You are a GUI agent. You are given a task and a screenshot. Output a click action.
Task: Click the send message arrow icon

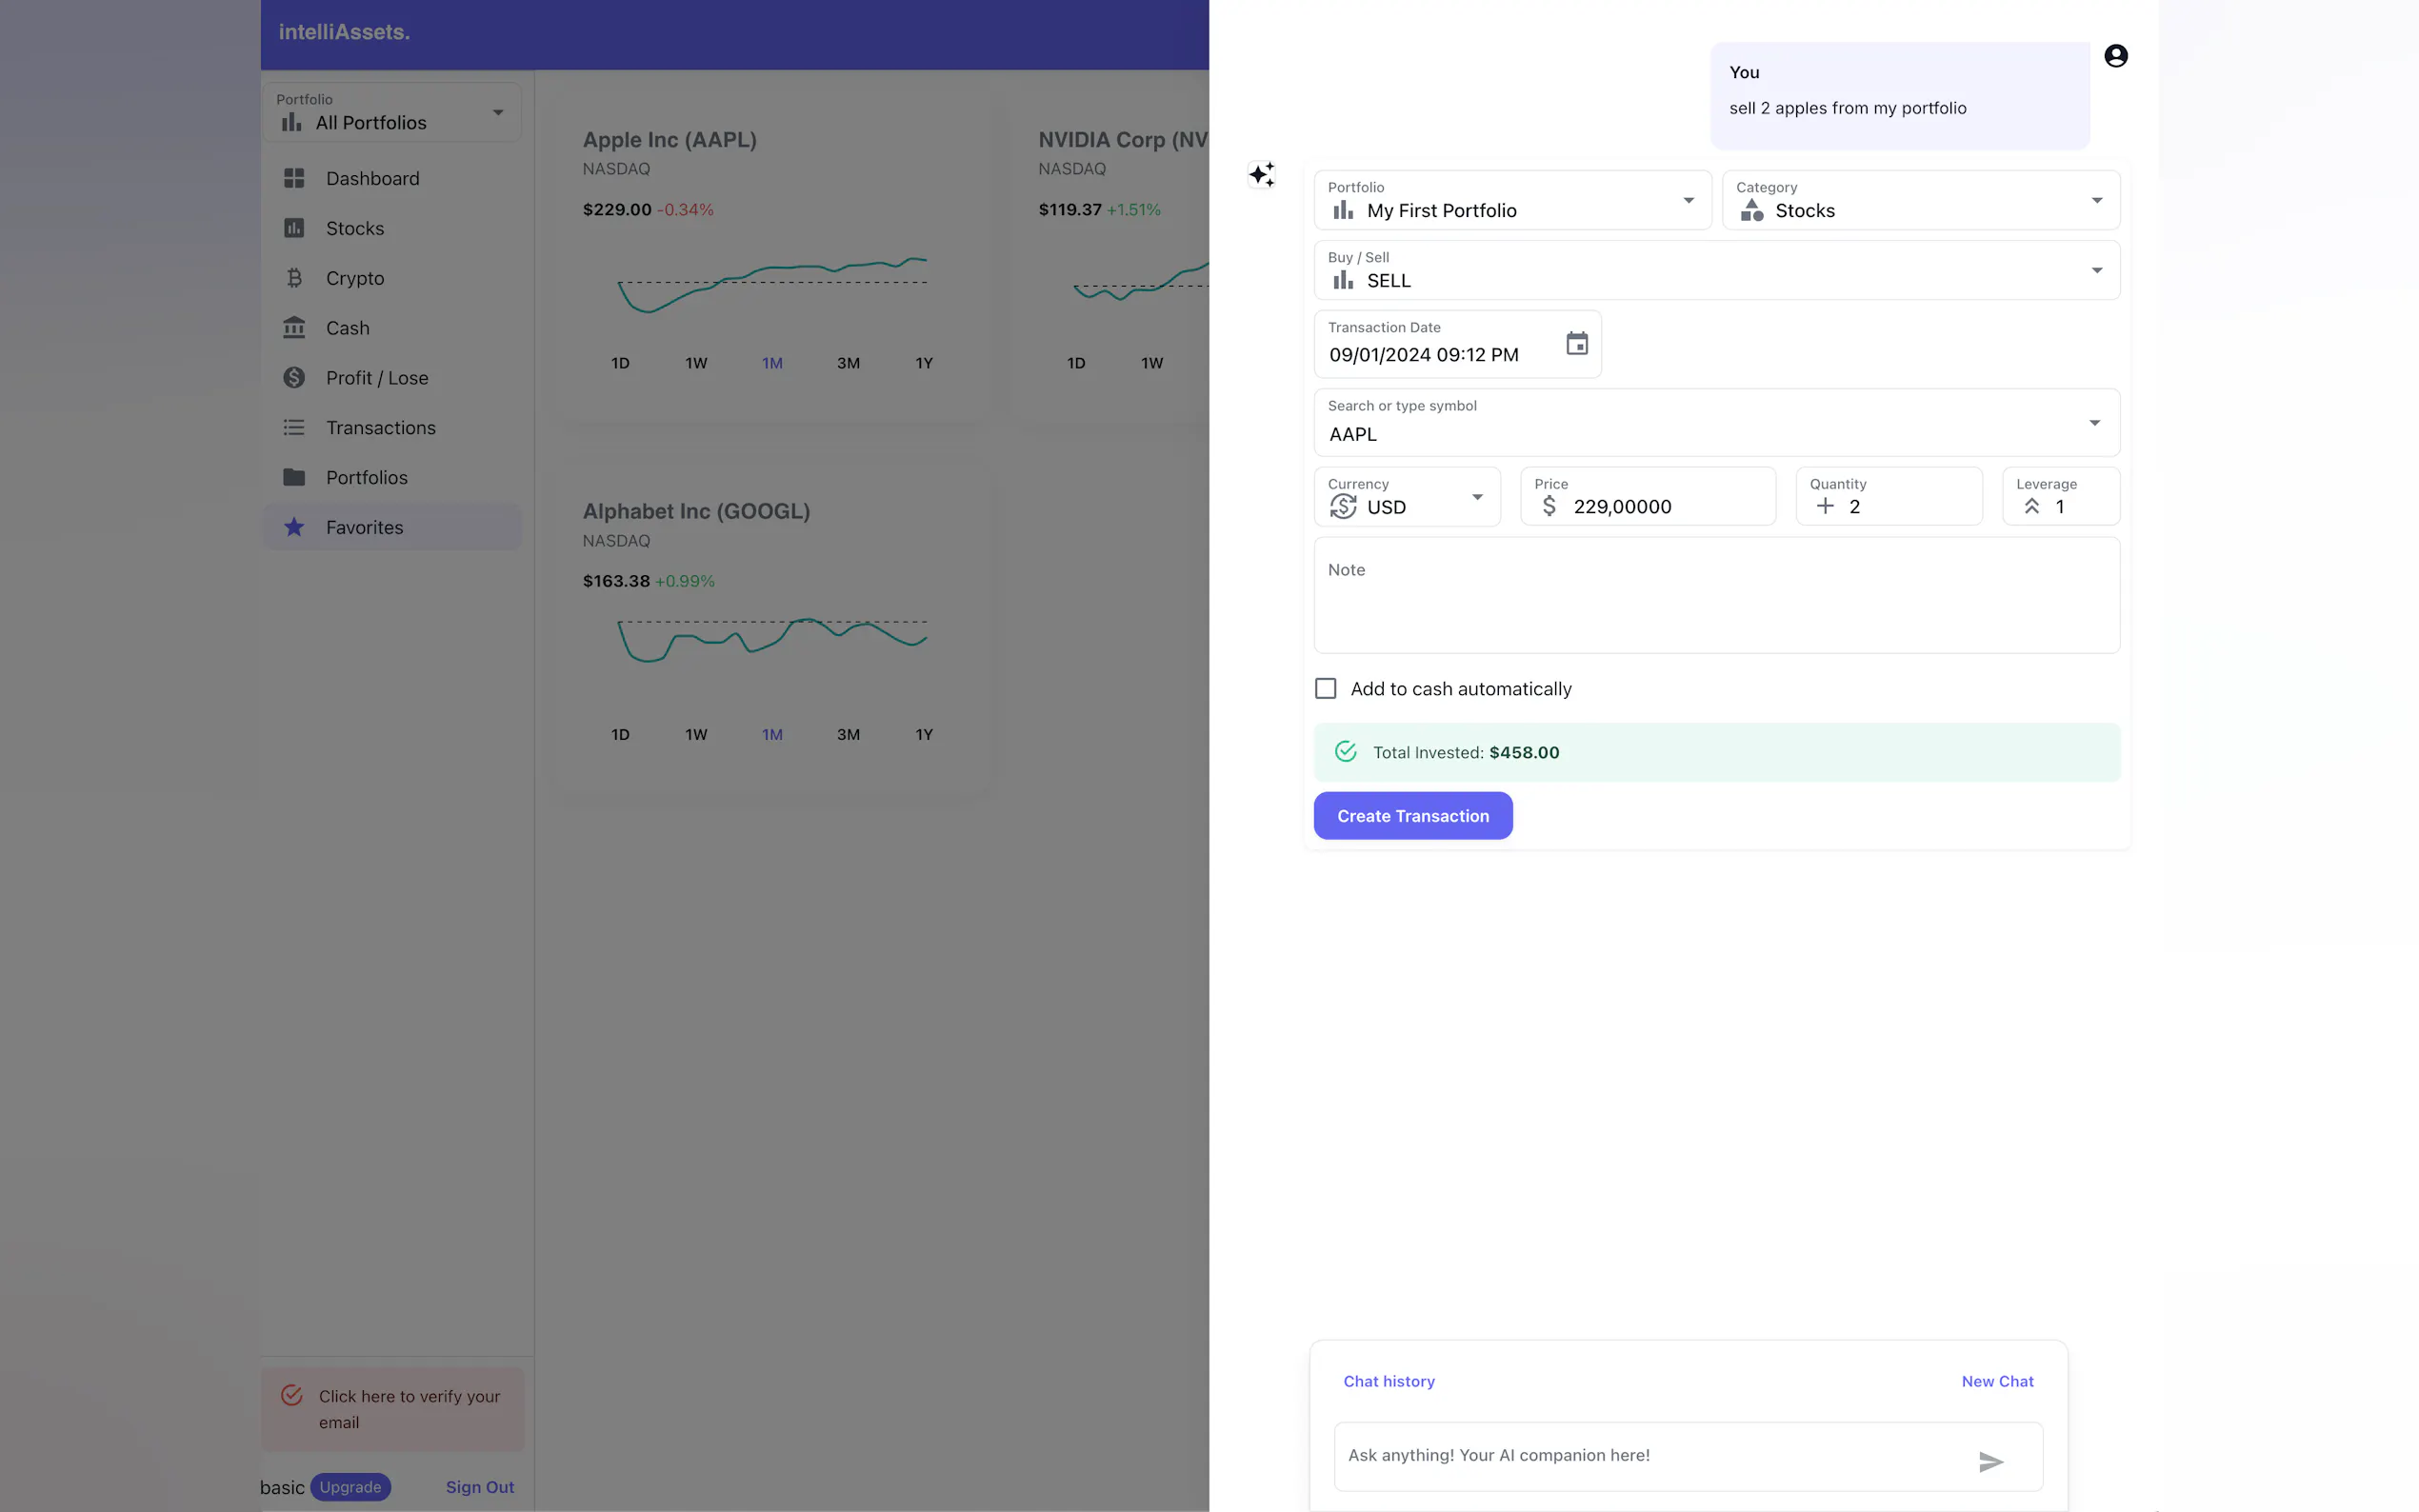[x=1990, y=1461]
